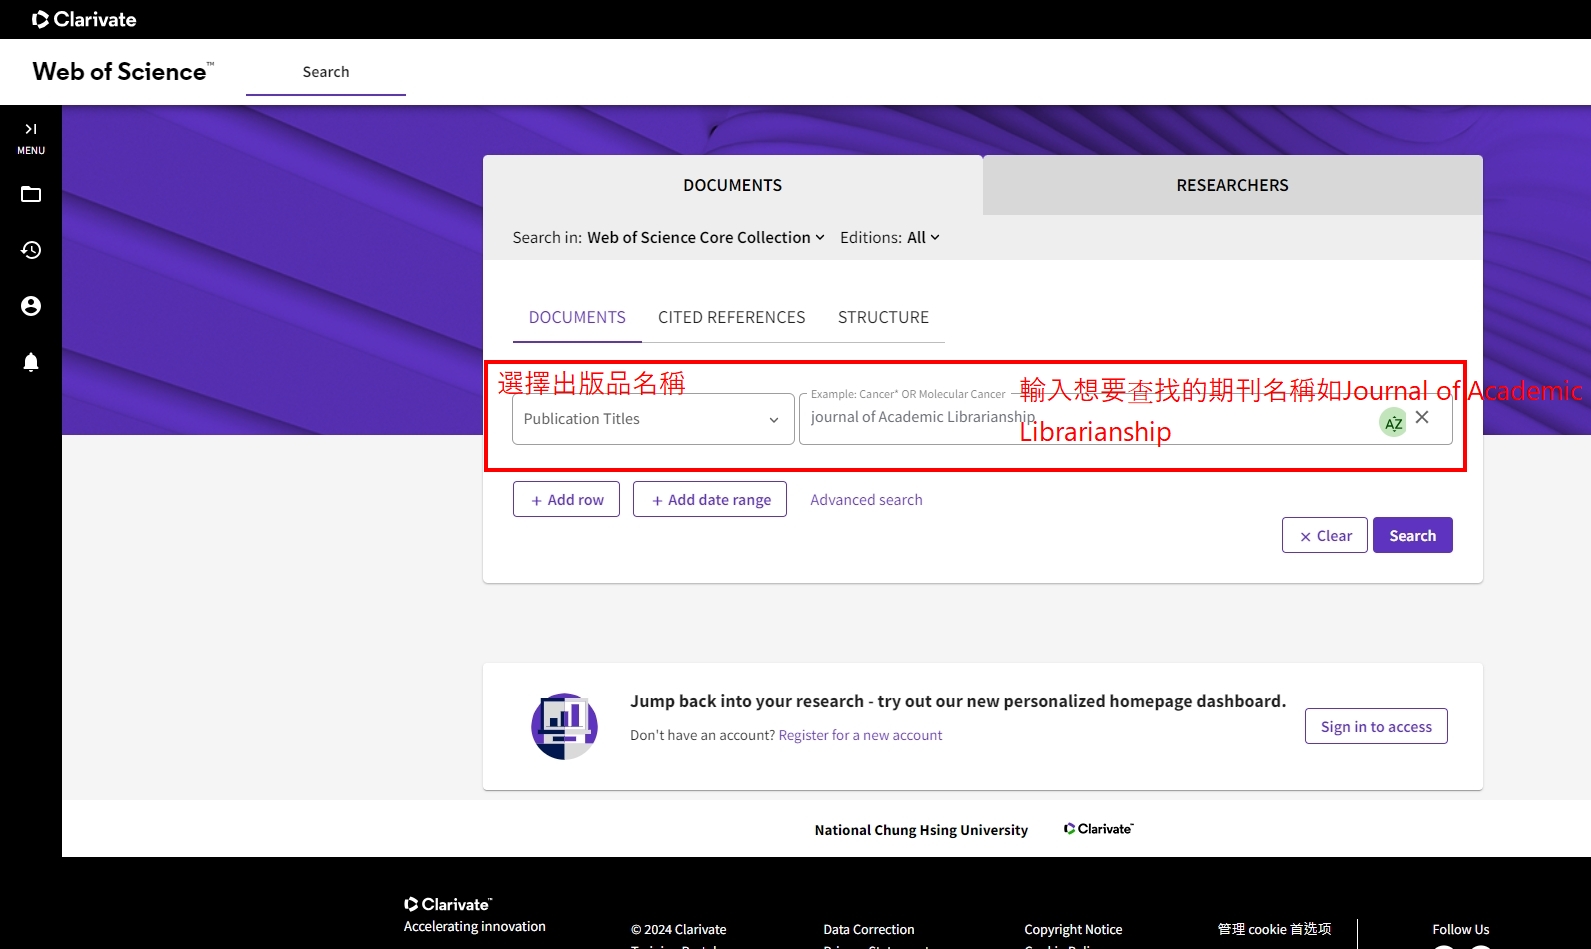Open the user profile icon in sidebar
The height and width of the screenshot is (949, 1591).
pos(31,306)
